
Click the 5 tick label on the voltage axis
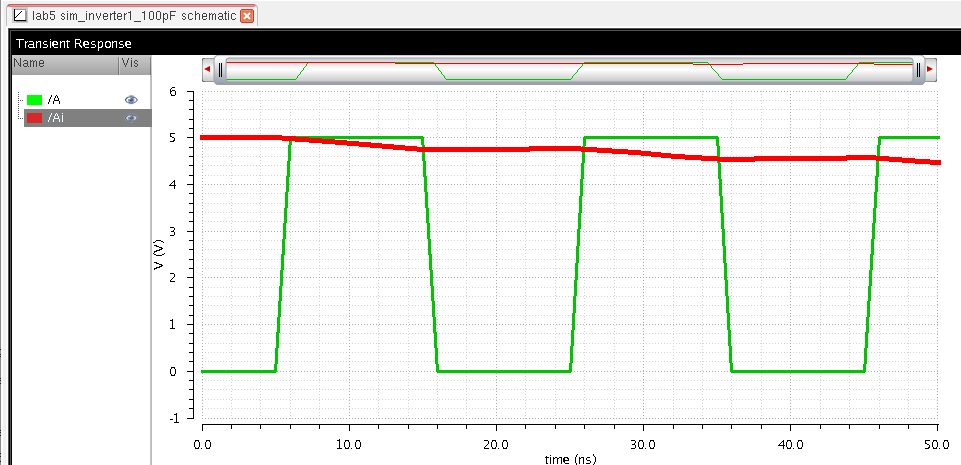[173, 138]
